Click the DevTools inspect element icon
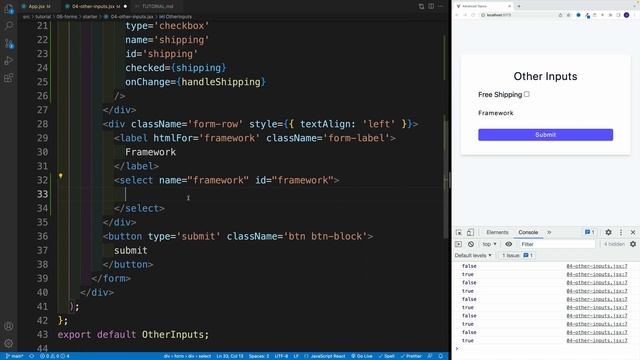The image size is (640, 360). [x=459, y=232]
